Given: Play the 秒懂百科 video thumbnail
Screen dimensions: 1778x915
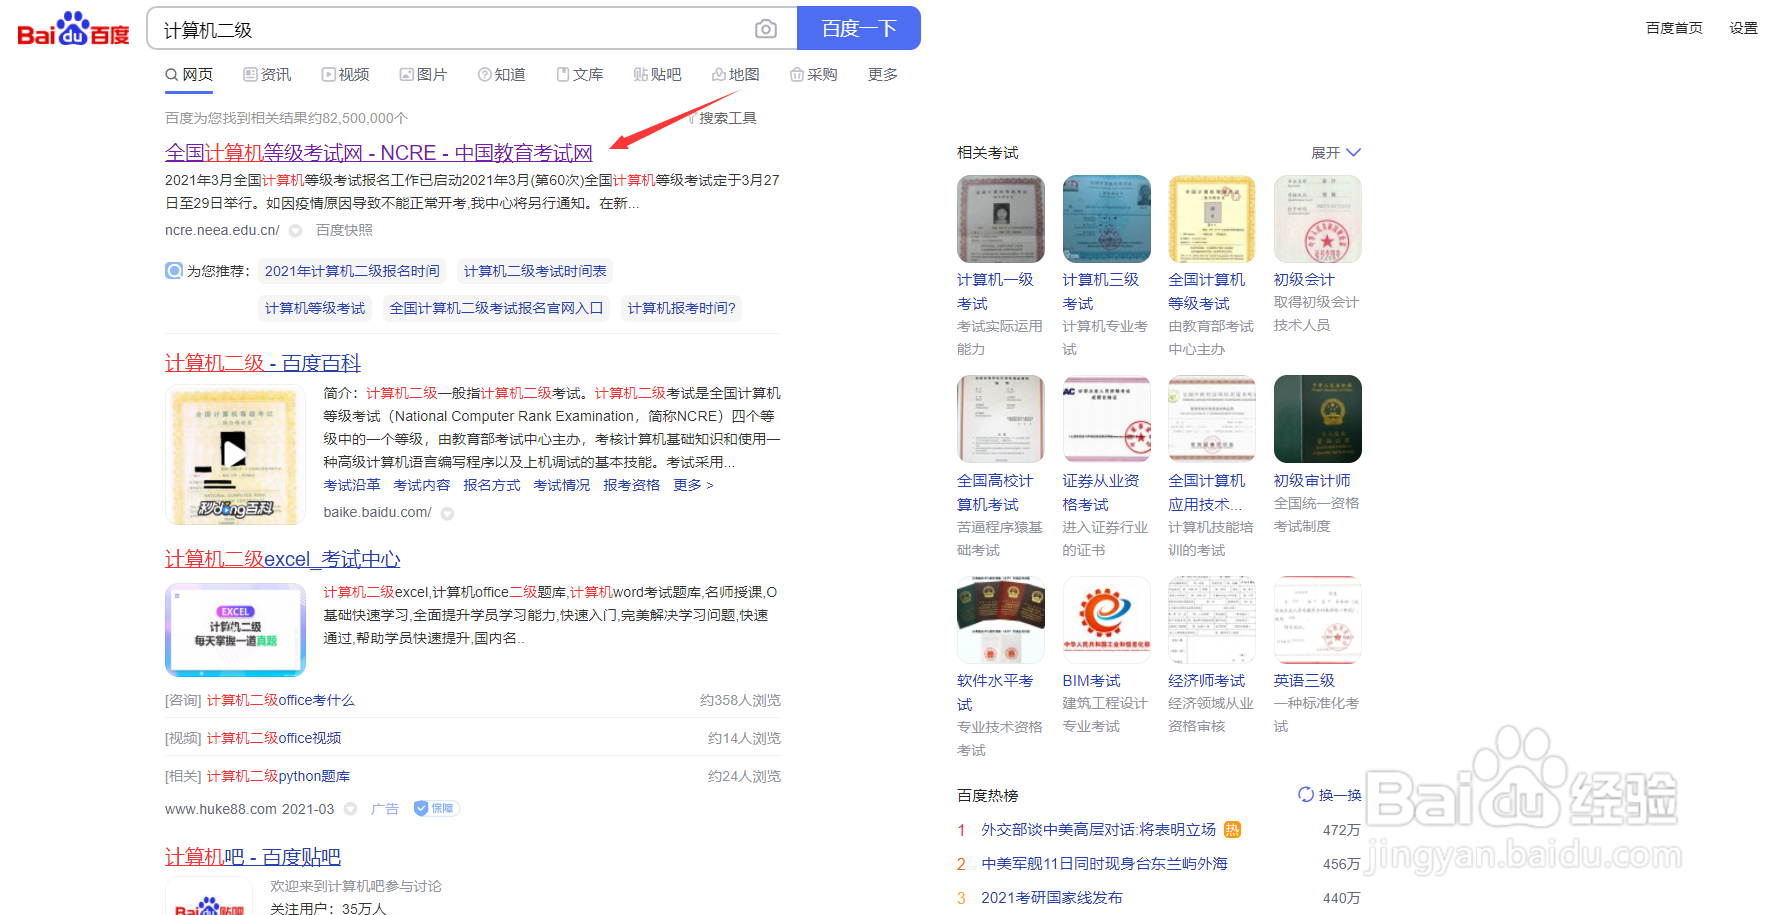Looking at the screenshot, I should [235, 455].
